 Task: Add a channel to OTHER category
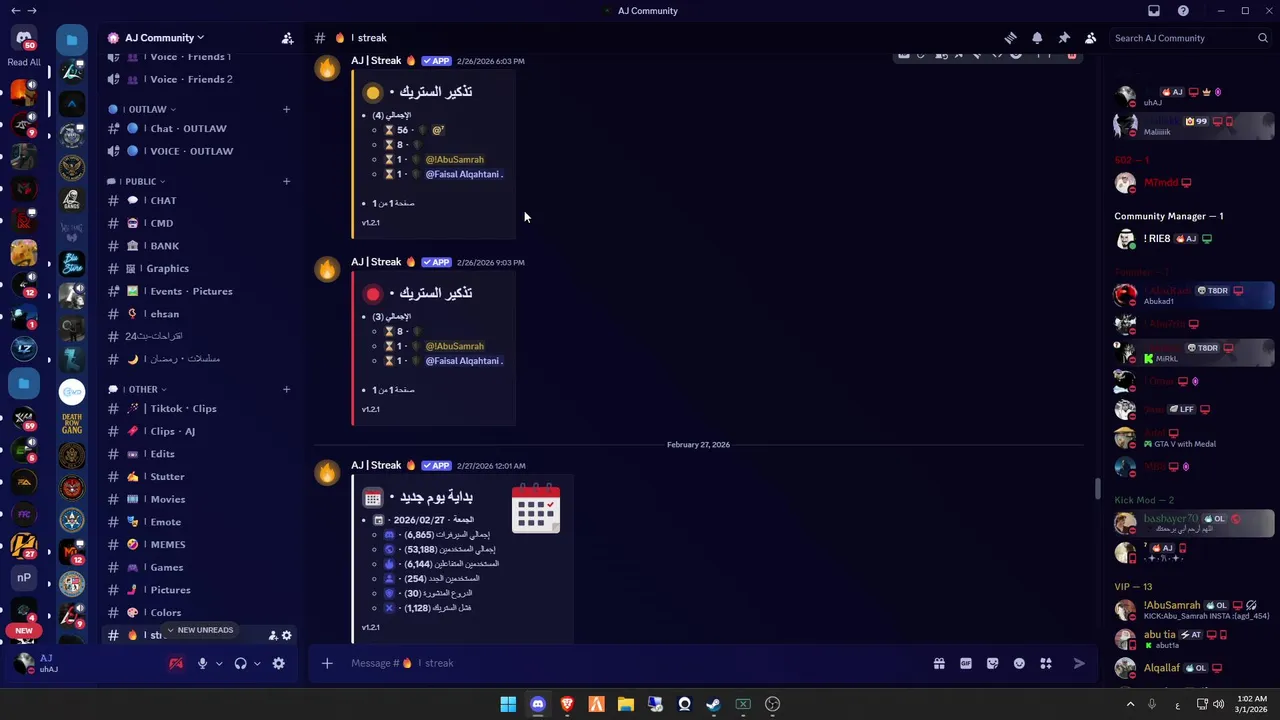pyautogui.click(x=286, y=389)
